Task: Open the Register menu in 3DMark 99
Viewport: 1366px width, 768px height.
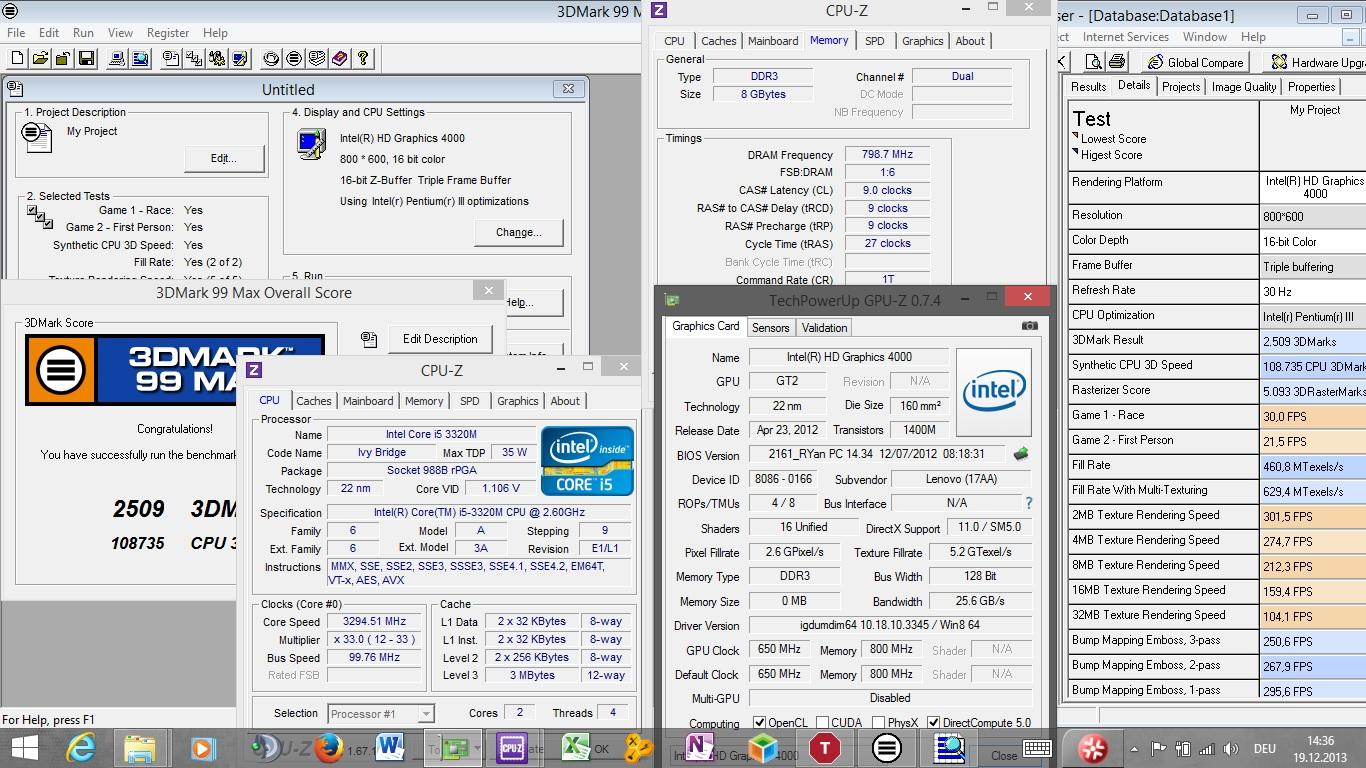Action: 168,32
